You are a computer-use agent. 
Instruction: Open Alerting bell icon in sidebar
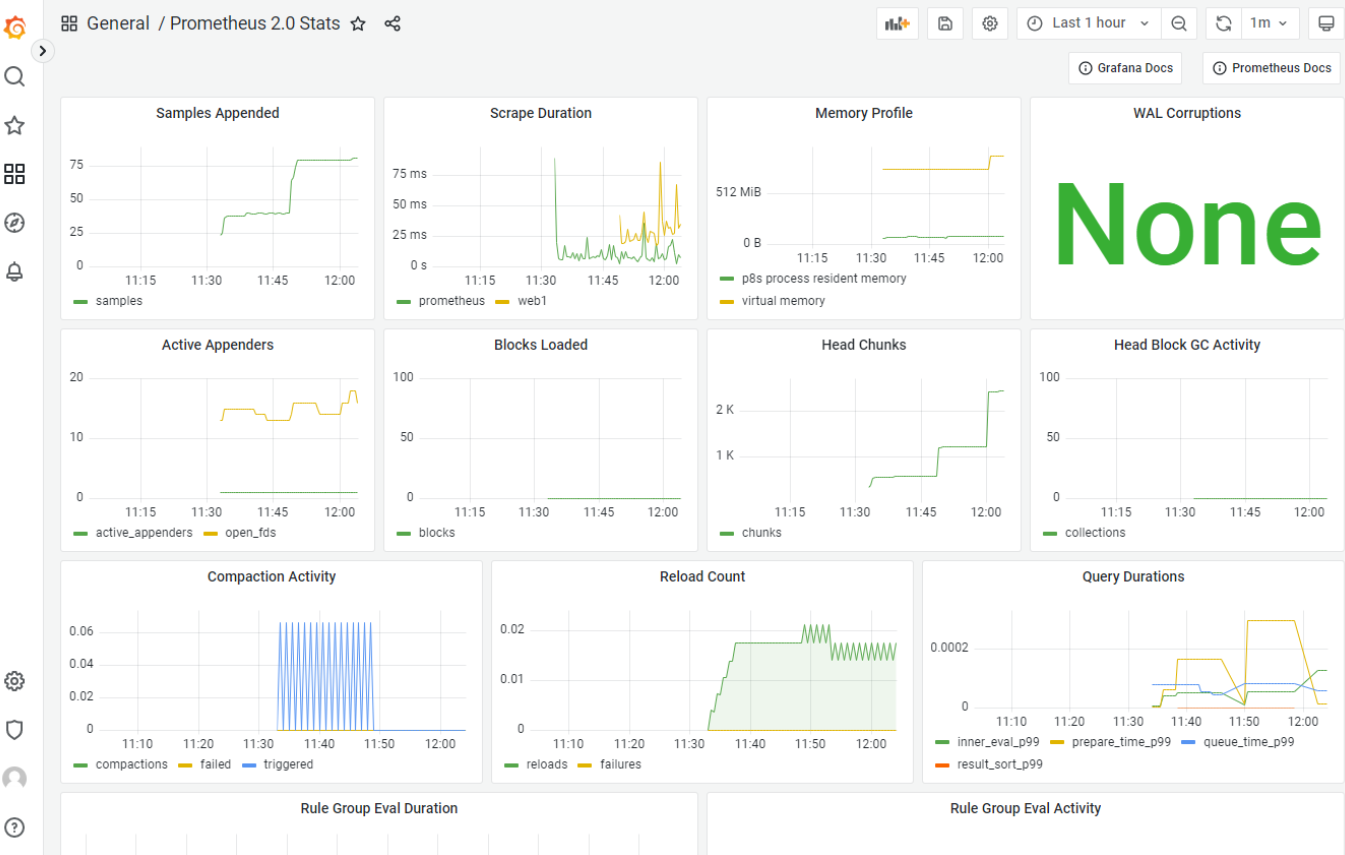pyautogui.click(x=15, y=272)
